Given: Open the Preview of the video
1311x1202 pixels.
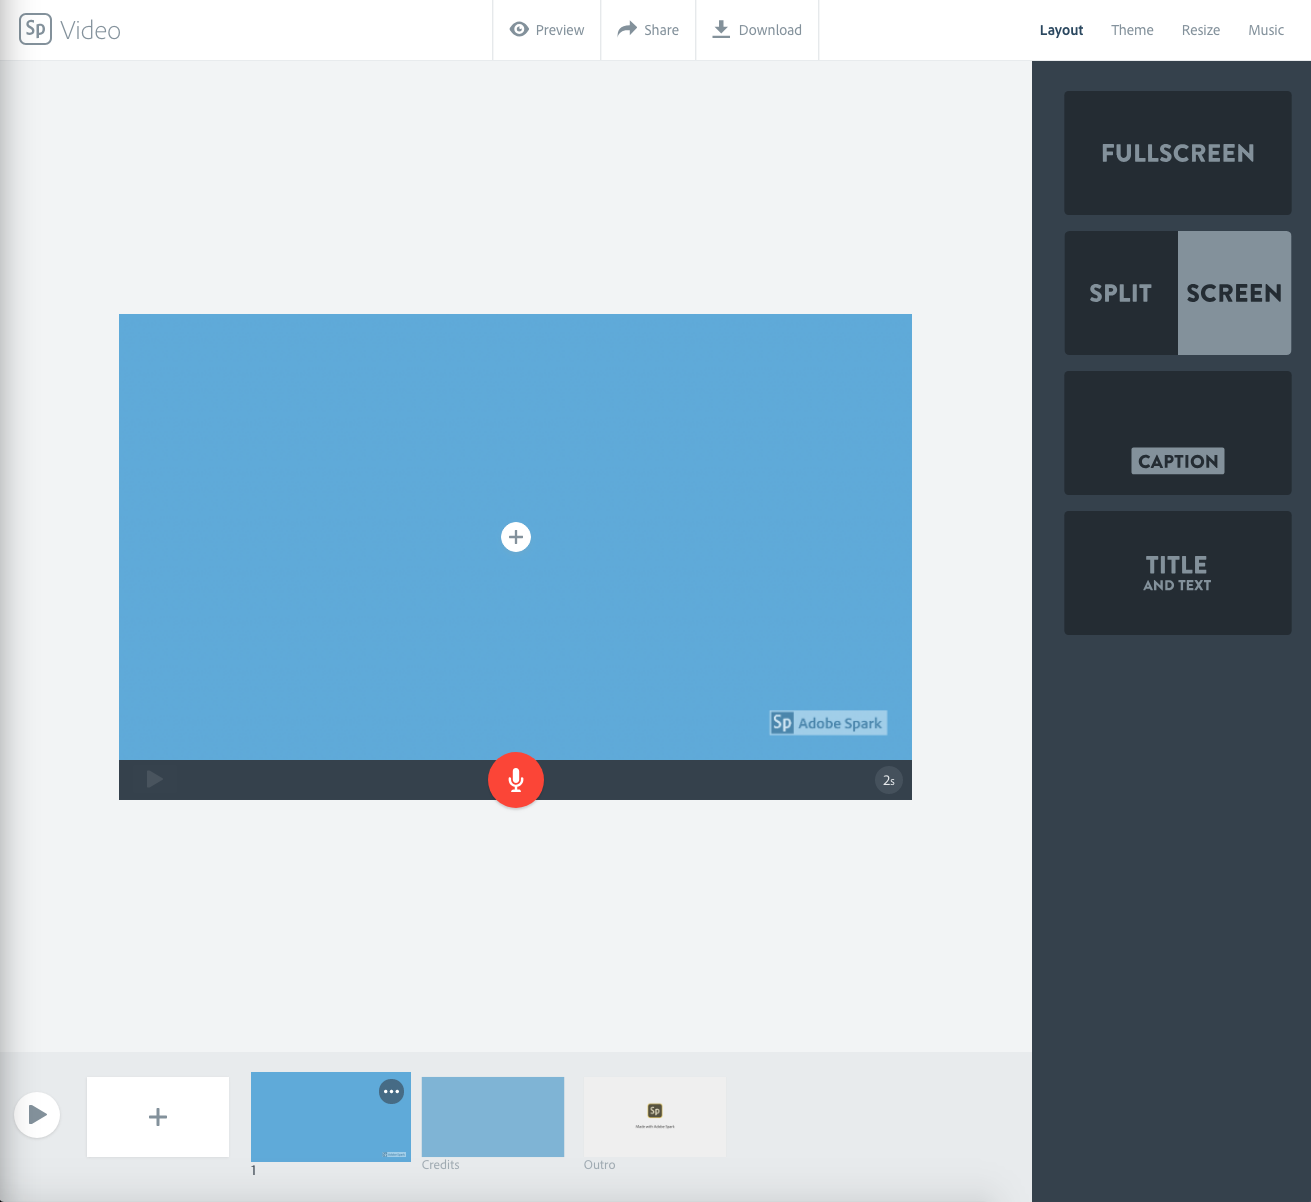Looking at the screenshot, I should coord(546,29).
